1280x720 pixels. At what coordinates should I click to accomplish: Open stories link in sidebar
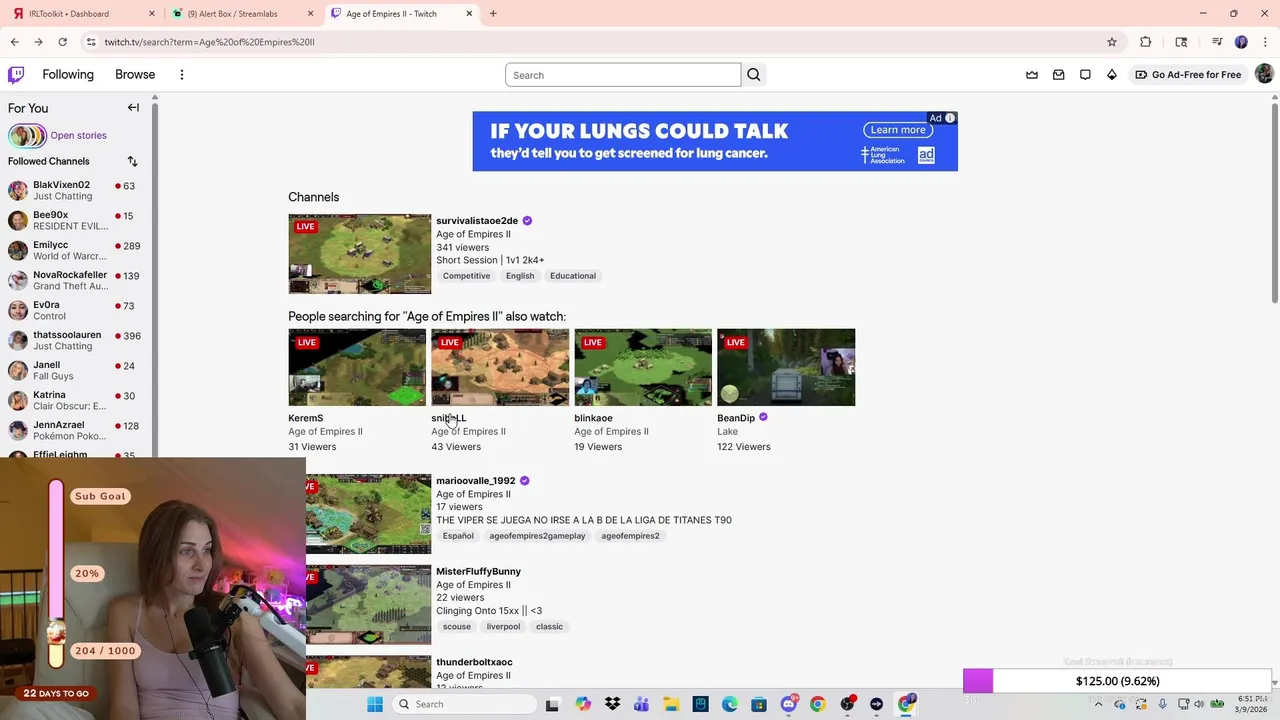pos(78,135)
